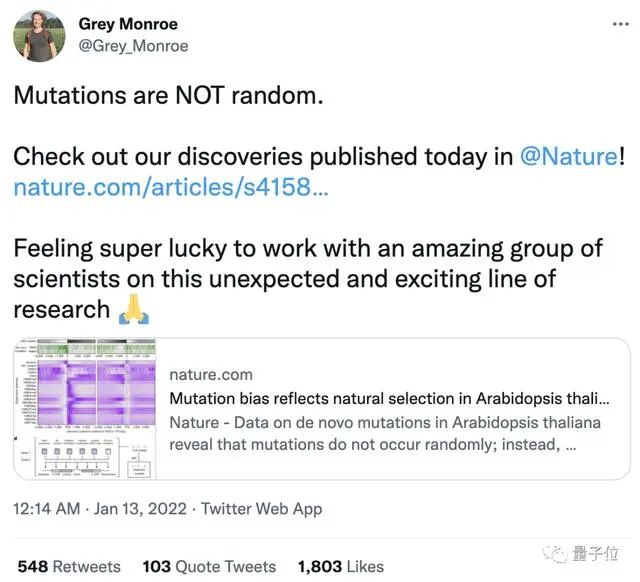Viewport: 640px width, 582px height.
Task: Click the praying hands emoji
Action: point(135,309)
